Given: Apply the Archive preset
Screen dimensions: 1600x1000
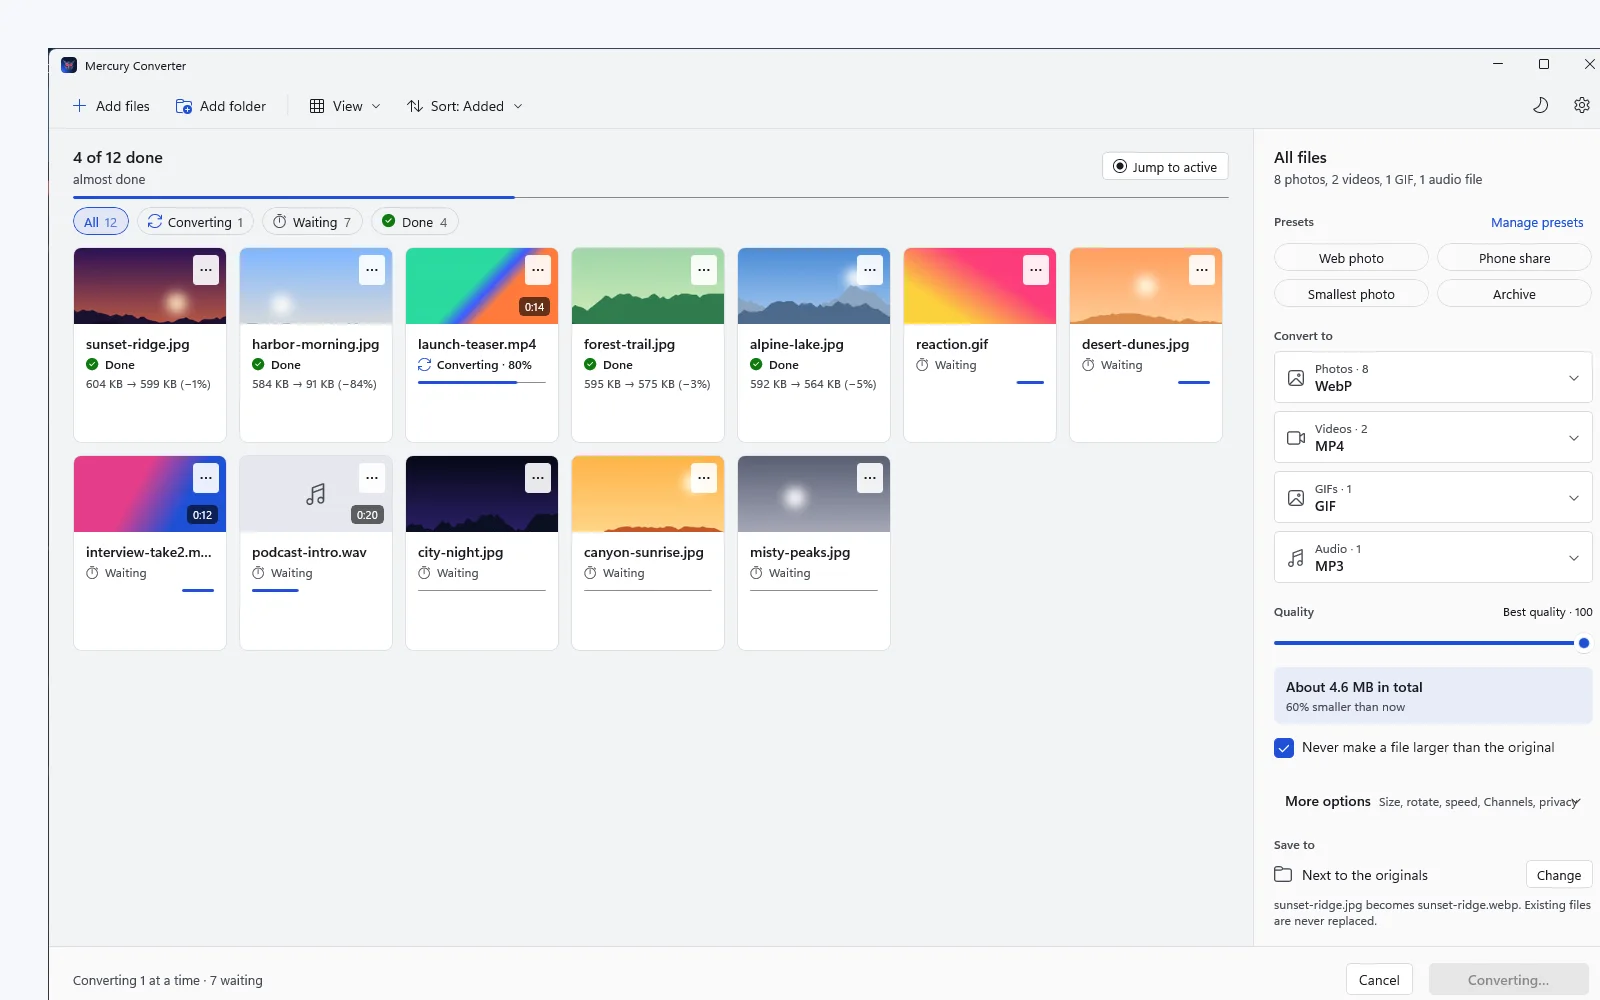Looking at the screenshot, I should [1514, 294].
